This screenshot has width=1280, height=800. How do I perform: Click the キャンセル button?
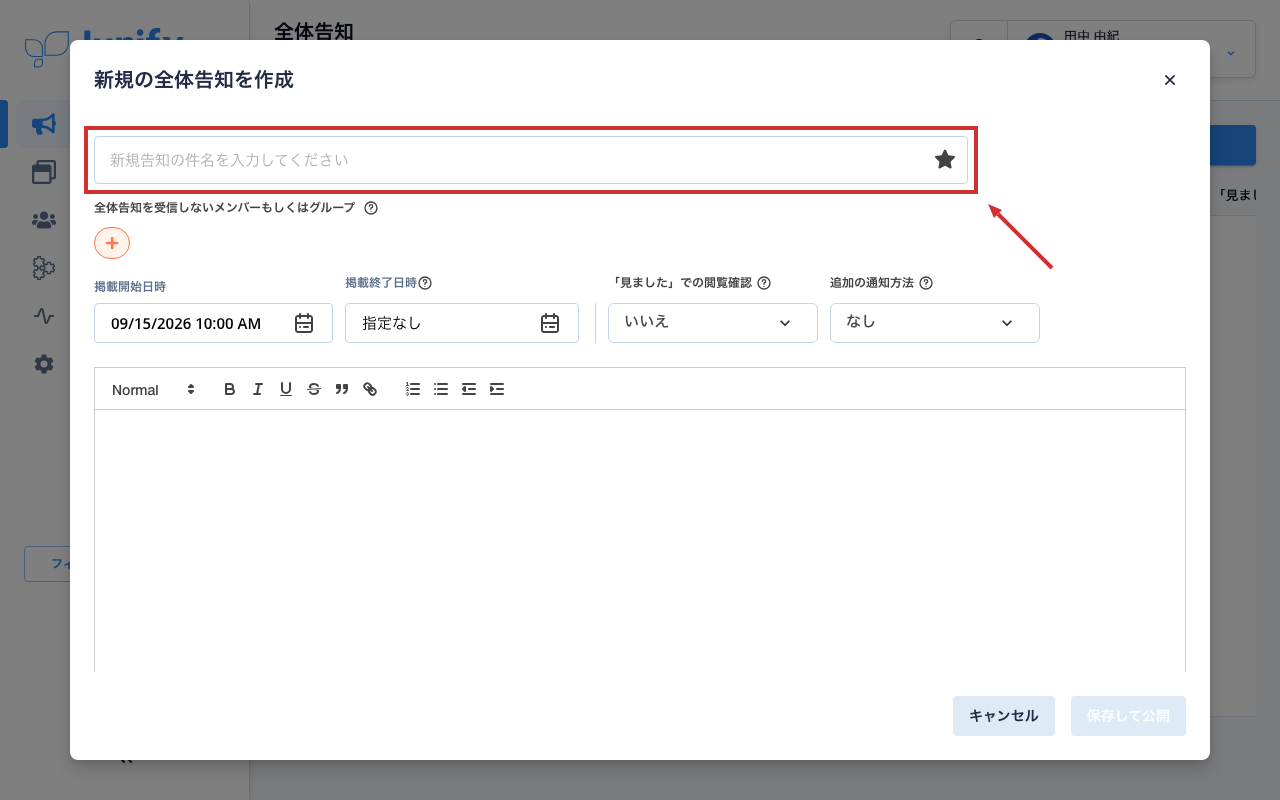pos(1004,716)
